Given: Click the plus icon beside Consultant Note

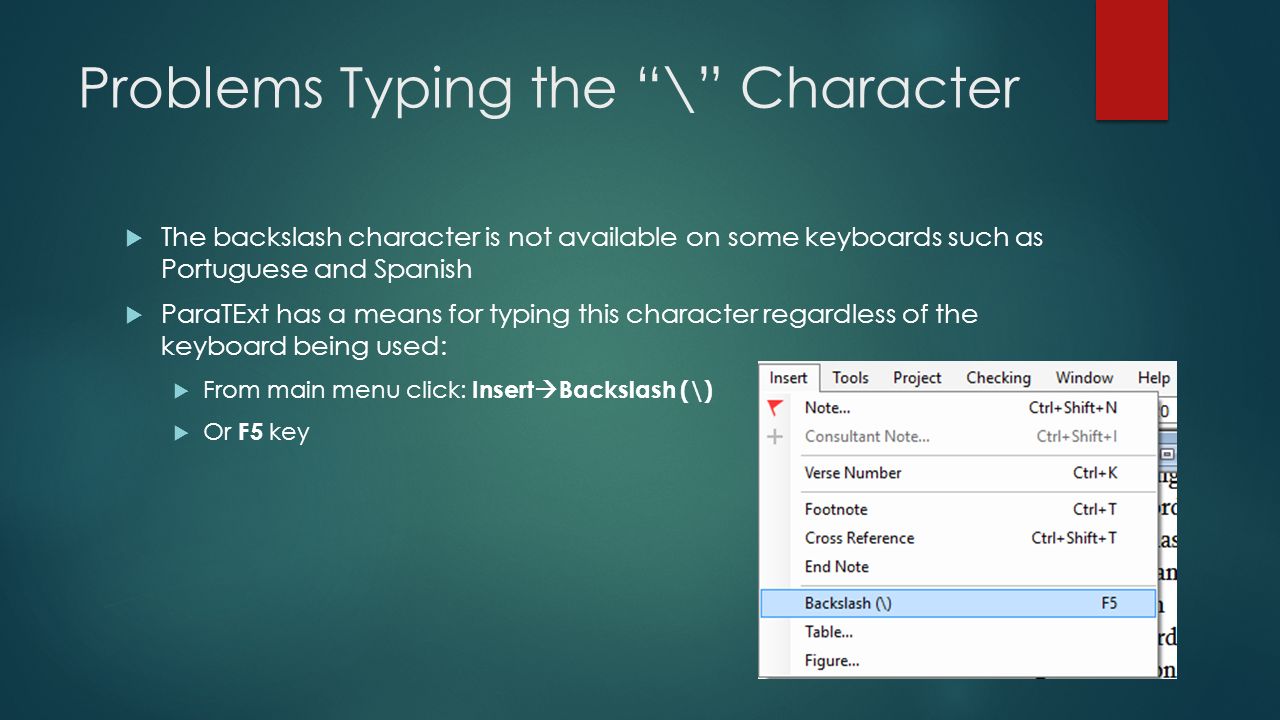Looking at the screenshot, I should tap(775, 437).
